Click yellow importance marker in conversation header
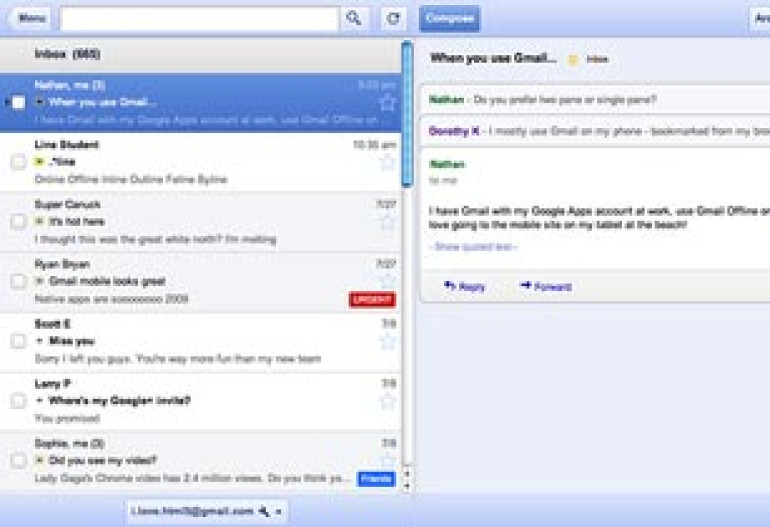This screenshot has width=770, height=527. coord(573,59)
